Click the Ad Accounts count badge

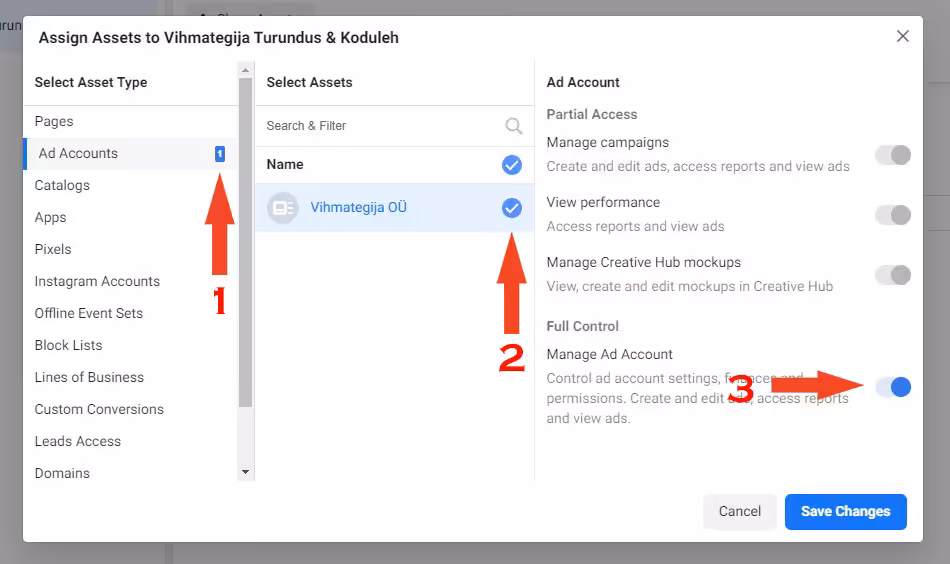220,154
